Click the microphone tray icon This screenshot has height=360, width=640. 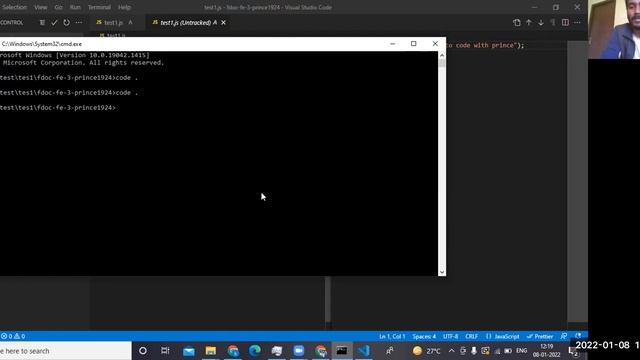pos(474,351)
